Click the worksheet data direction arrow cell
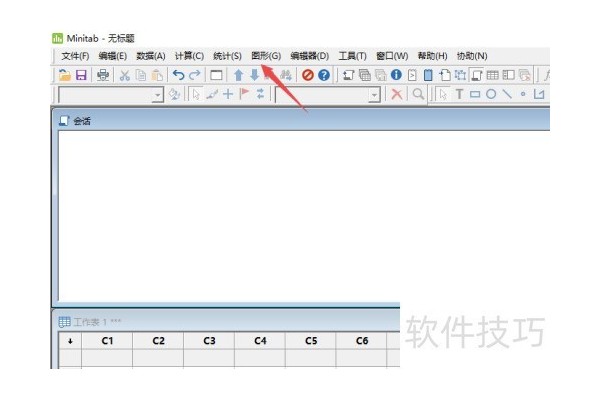The width and height of the screenshot is (600, 400). click(x=70, y=341)
